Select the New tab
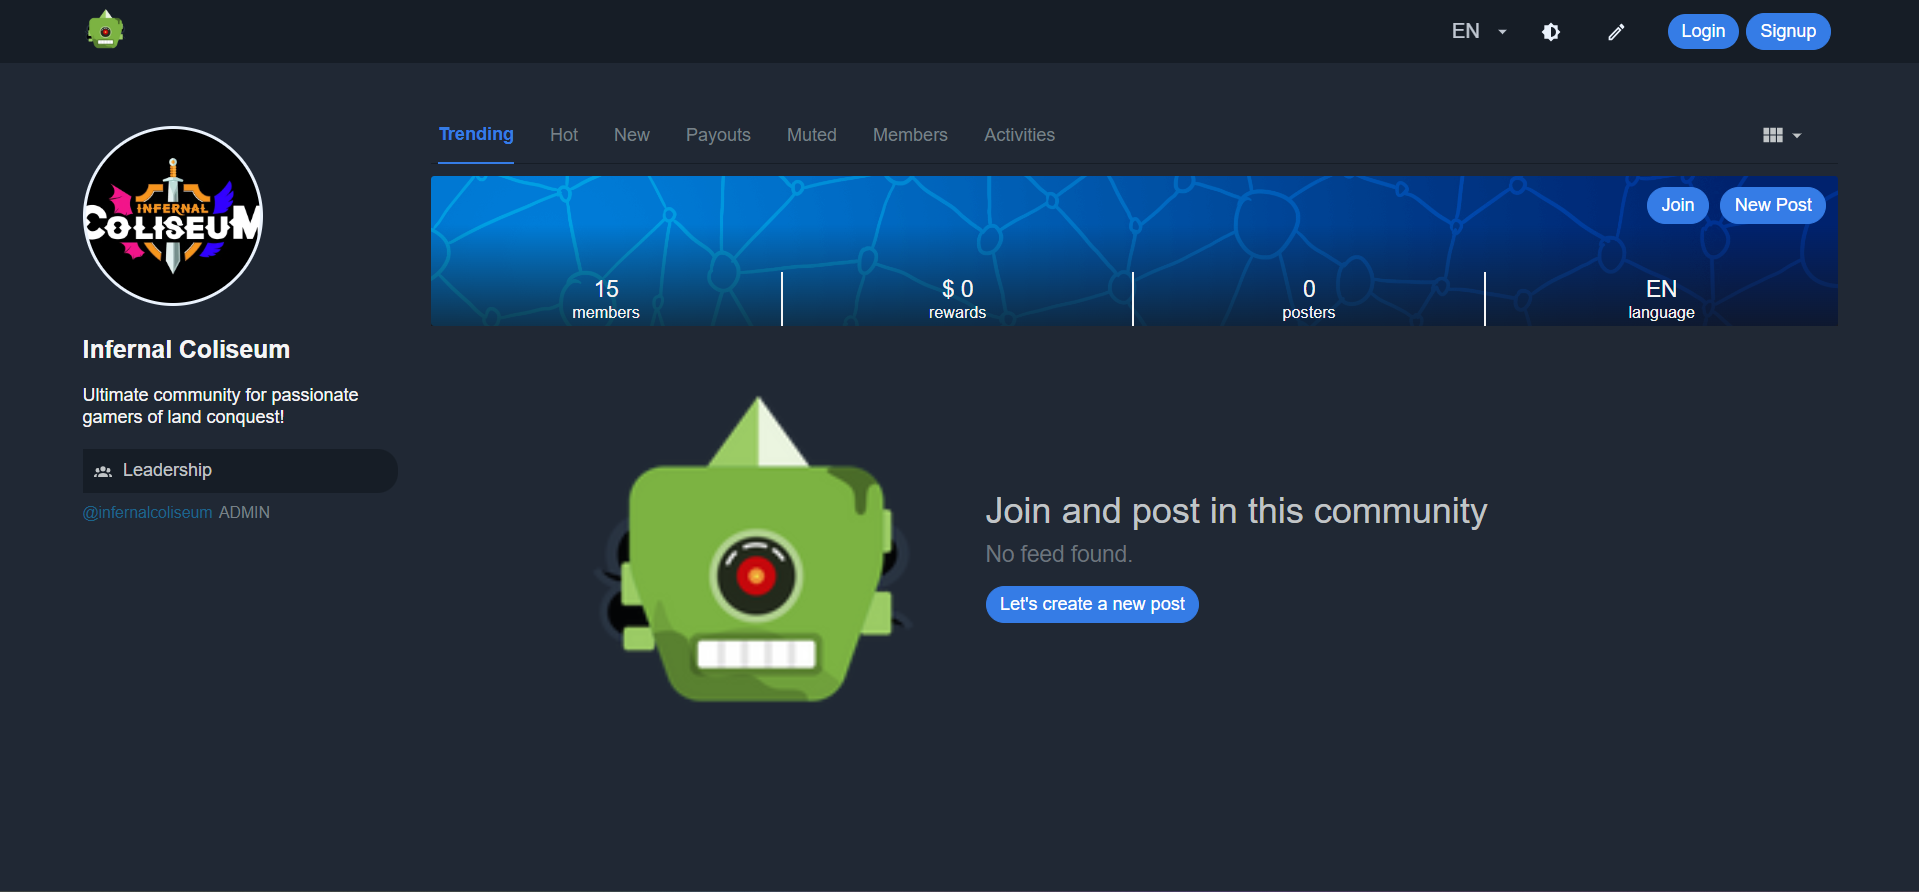 coord(632,135)
